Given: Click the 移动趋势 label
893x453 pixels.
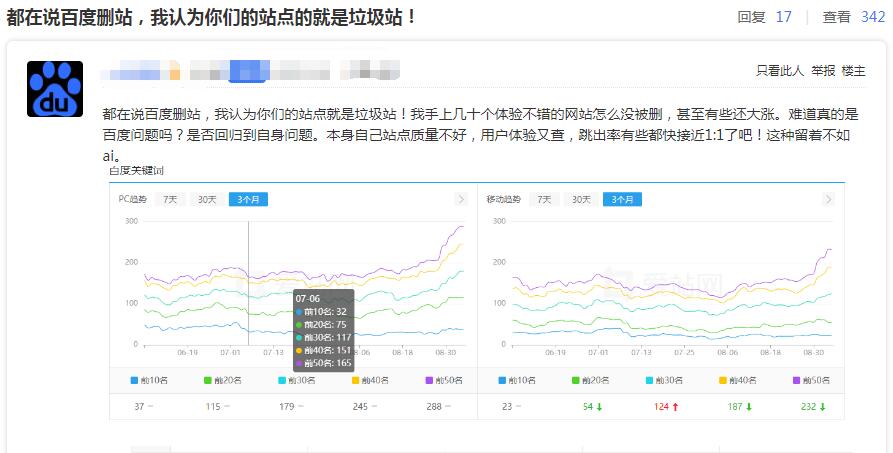Looking at the screenshot, I should tap(503, 199).
